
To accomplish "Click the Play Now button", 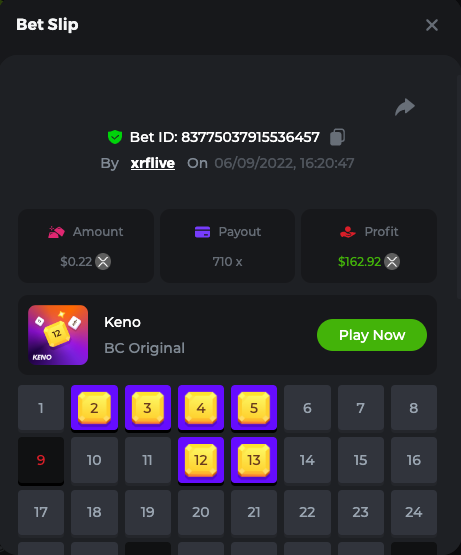I will tap(372, 335).
